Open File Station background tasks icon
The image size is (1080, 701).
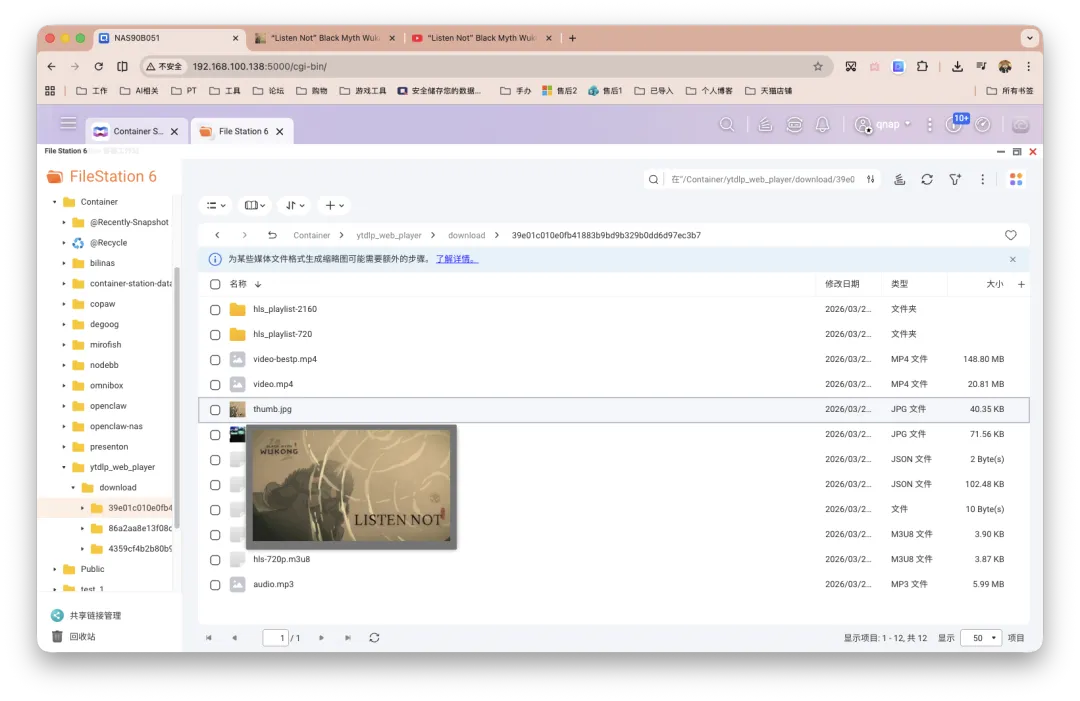point(900,180)
